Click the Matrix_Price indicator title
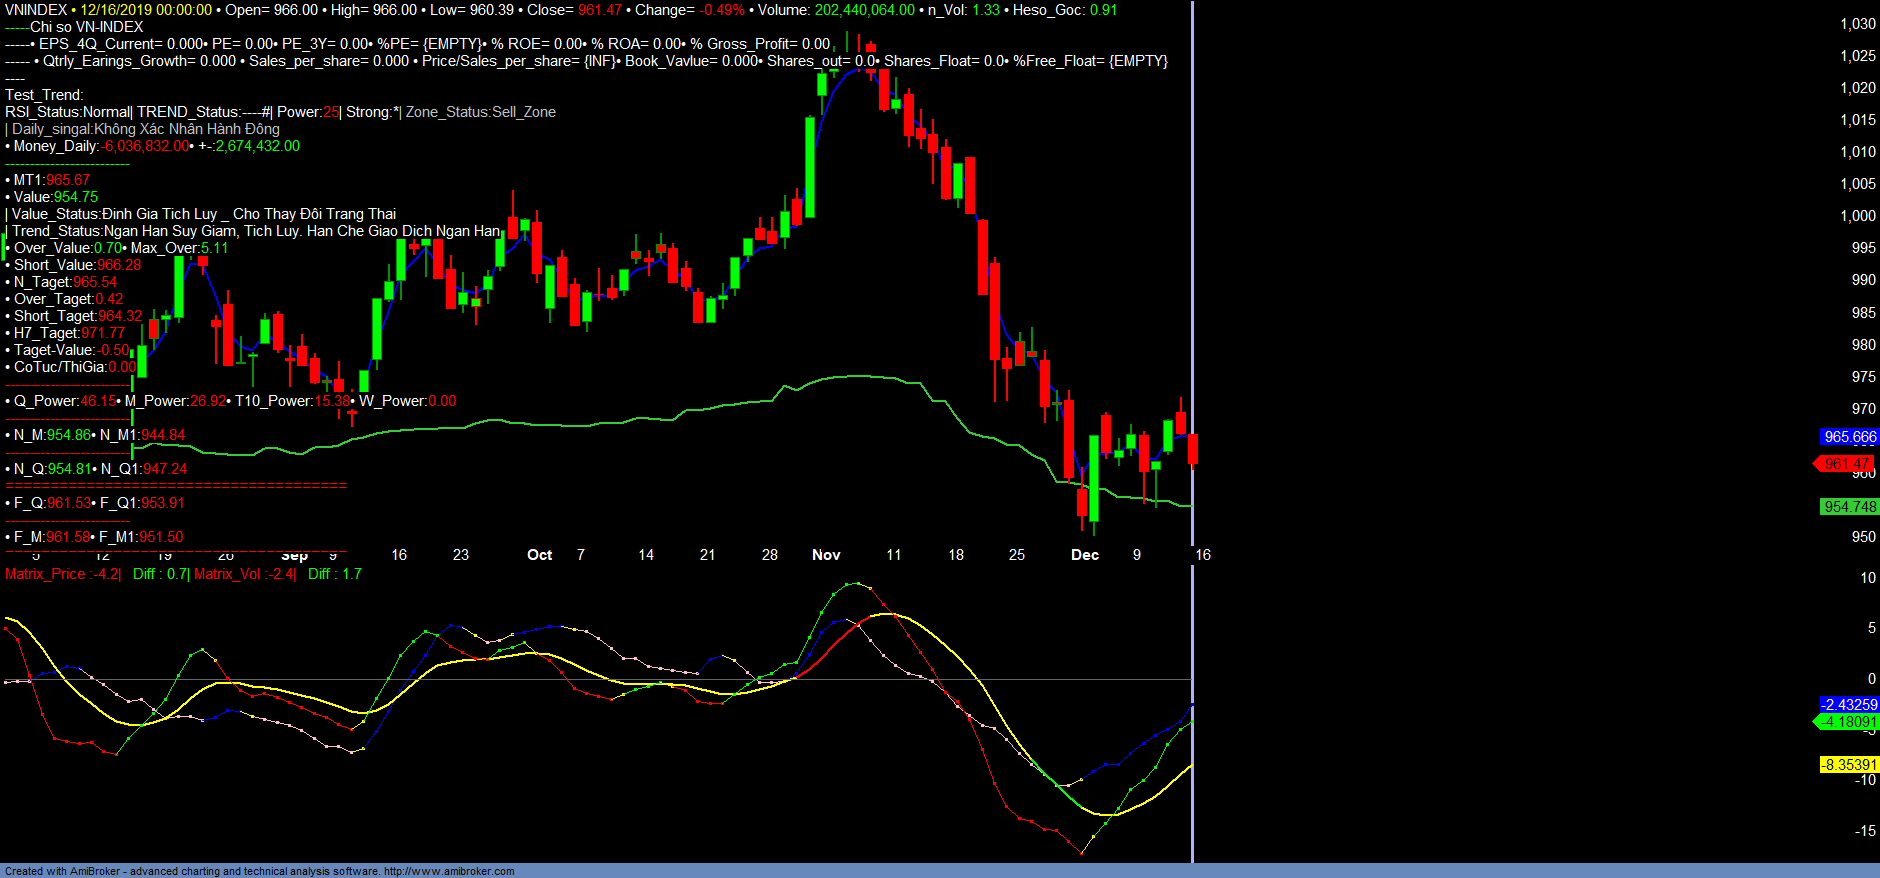 click(x=62, y=574)
